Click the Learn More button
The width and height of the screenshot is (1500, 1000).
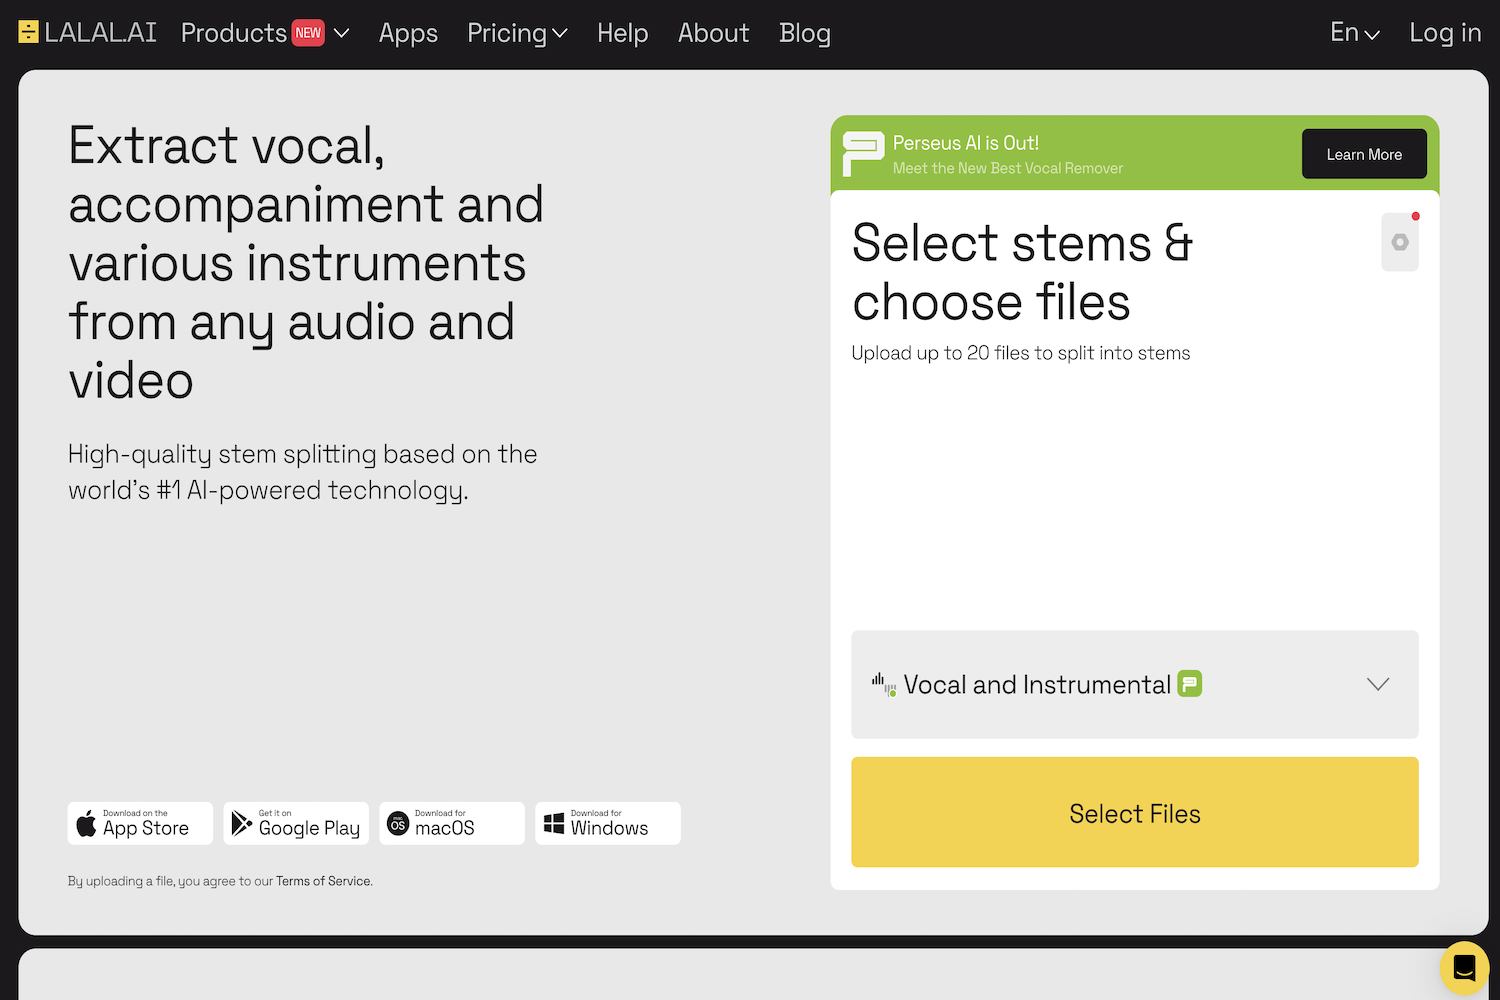pos(1364,154)
